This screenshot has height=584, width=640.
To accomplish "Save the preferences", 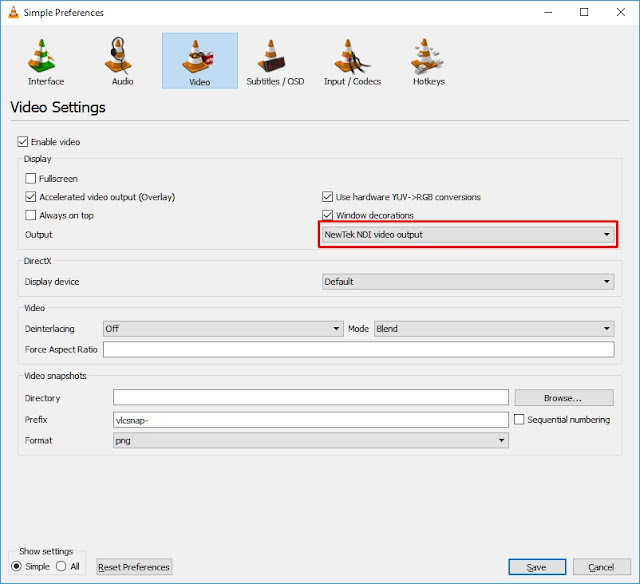I will [x=537, y=567].
